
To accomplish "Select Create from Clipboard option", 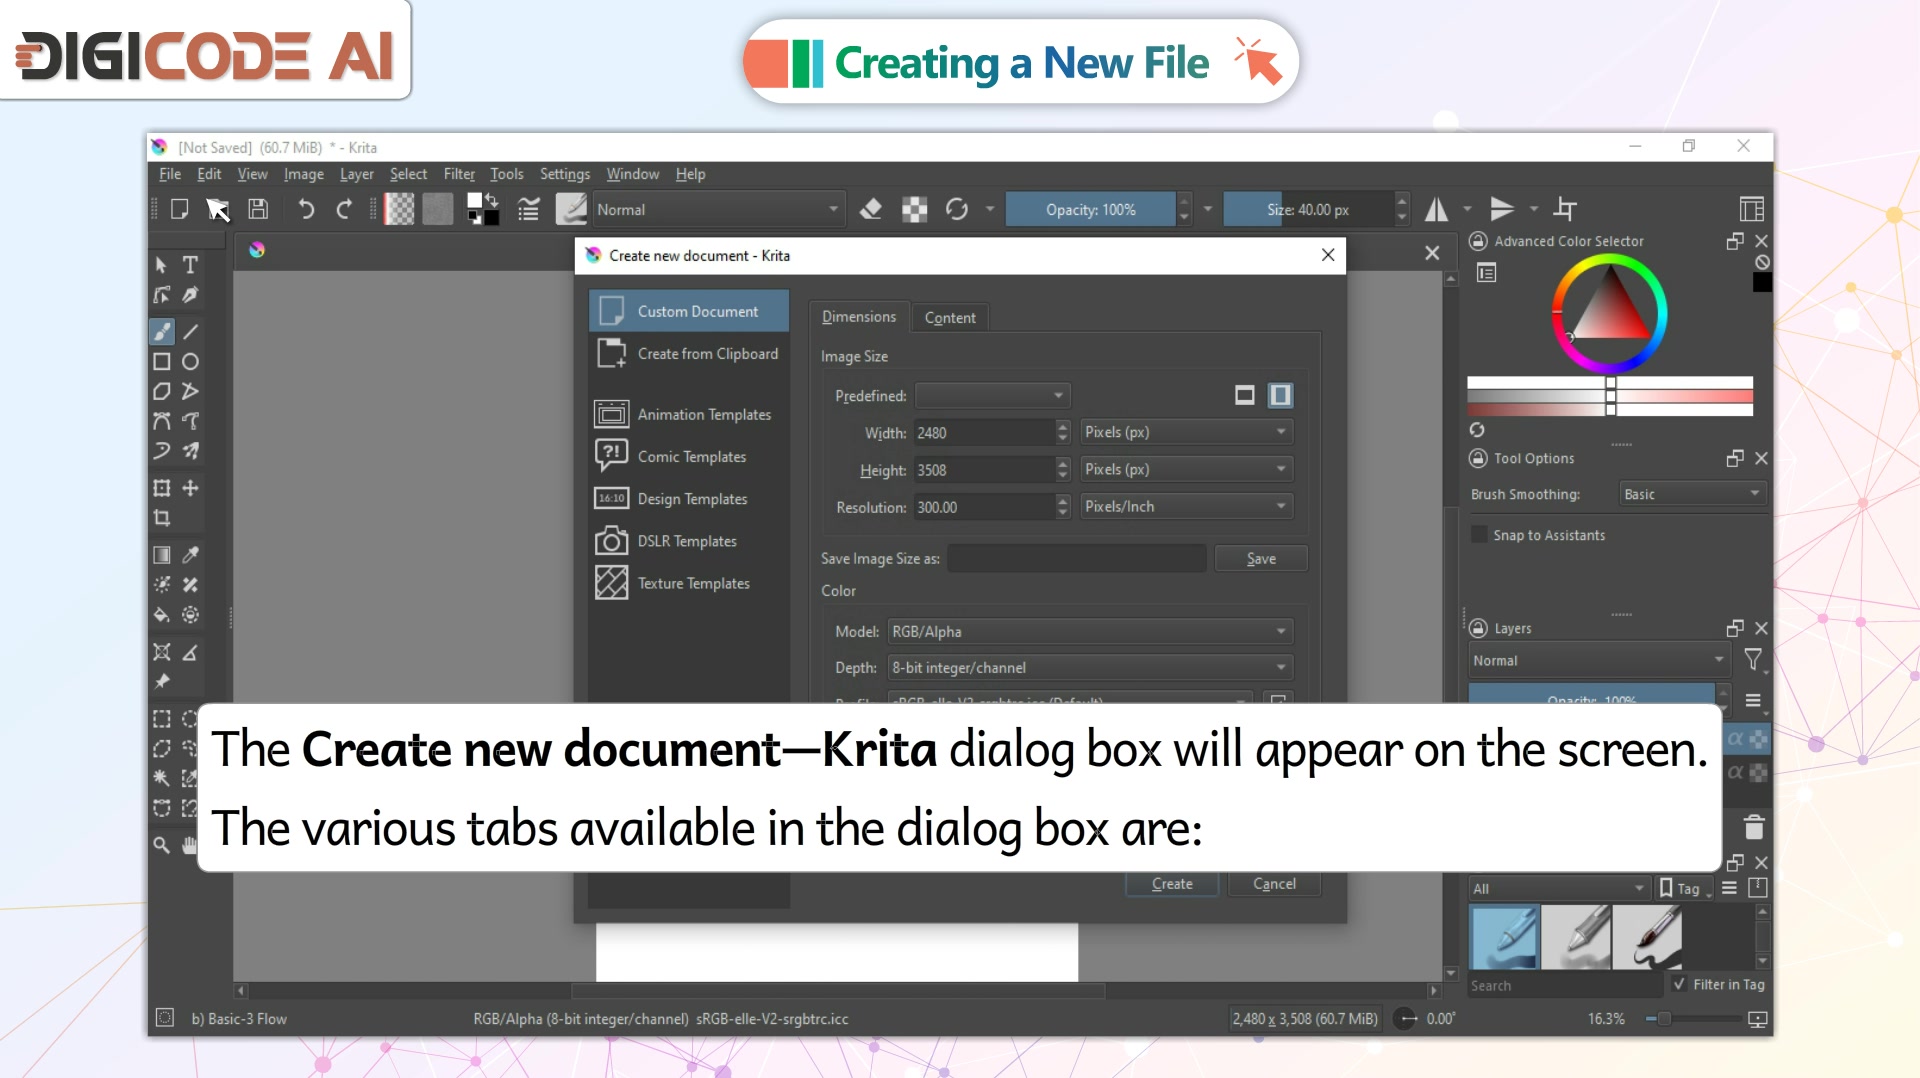I will click(689, 354).
